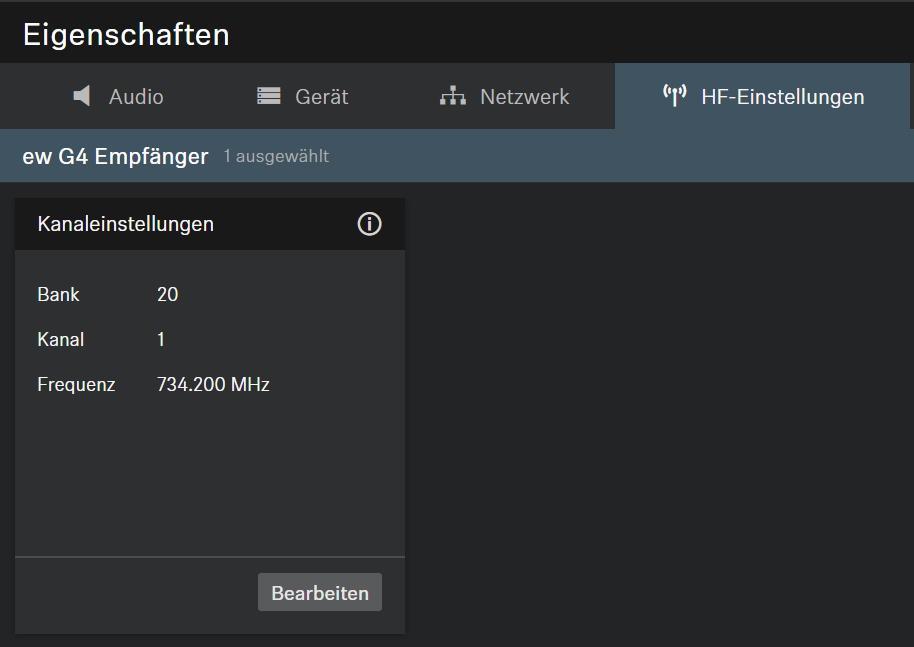The image size is (914, 647).
Task: Switch to the Audio tab label
Action: click(x=136, y=97)
